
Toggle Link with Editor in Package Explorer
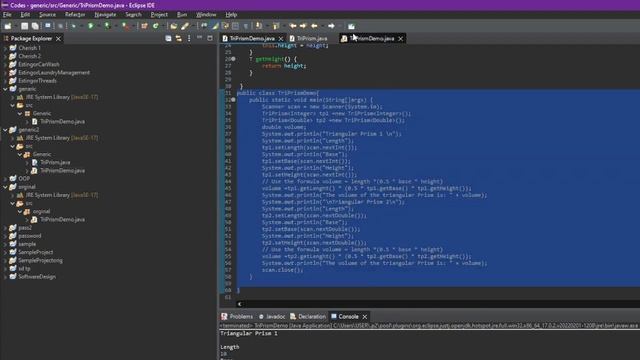pyautogui.click(x=178, y=38)
